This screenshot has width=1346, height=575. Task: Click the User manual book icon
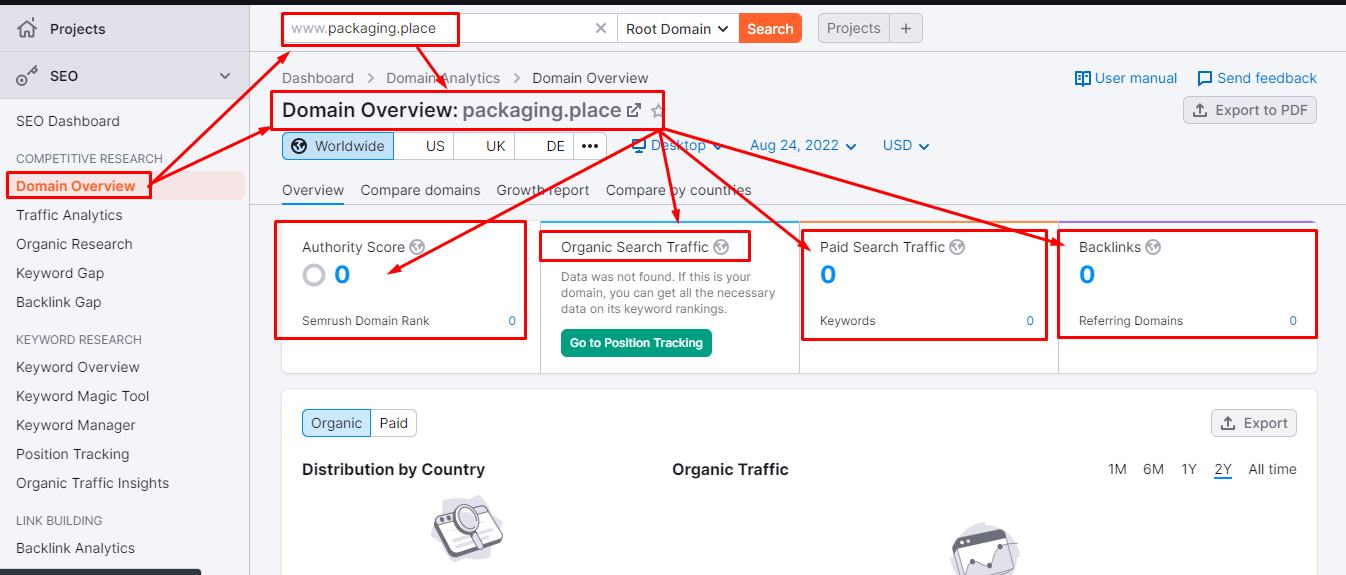coord(1082,78)
